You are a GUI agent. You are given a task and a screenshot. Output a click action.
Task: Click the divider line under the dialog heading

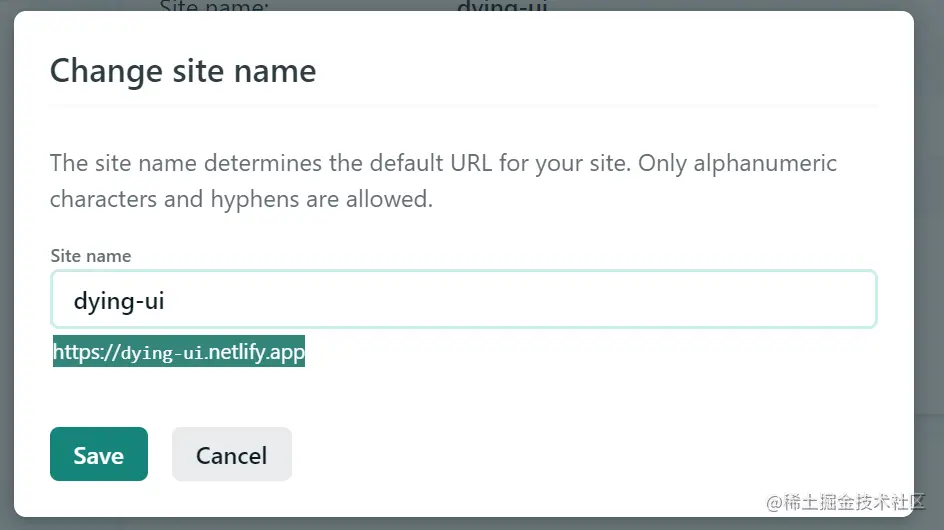pyautogui.click(x=464, y=105)
